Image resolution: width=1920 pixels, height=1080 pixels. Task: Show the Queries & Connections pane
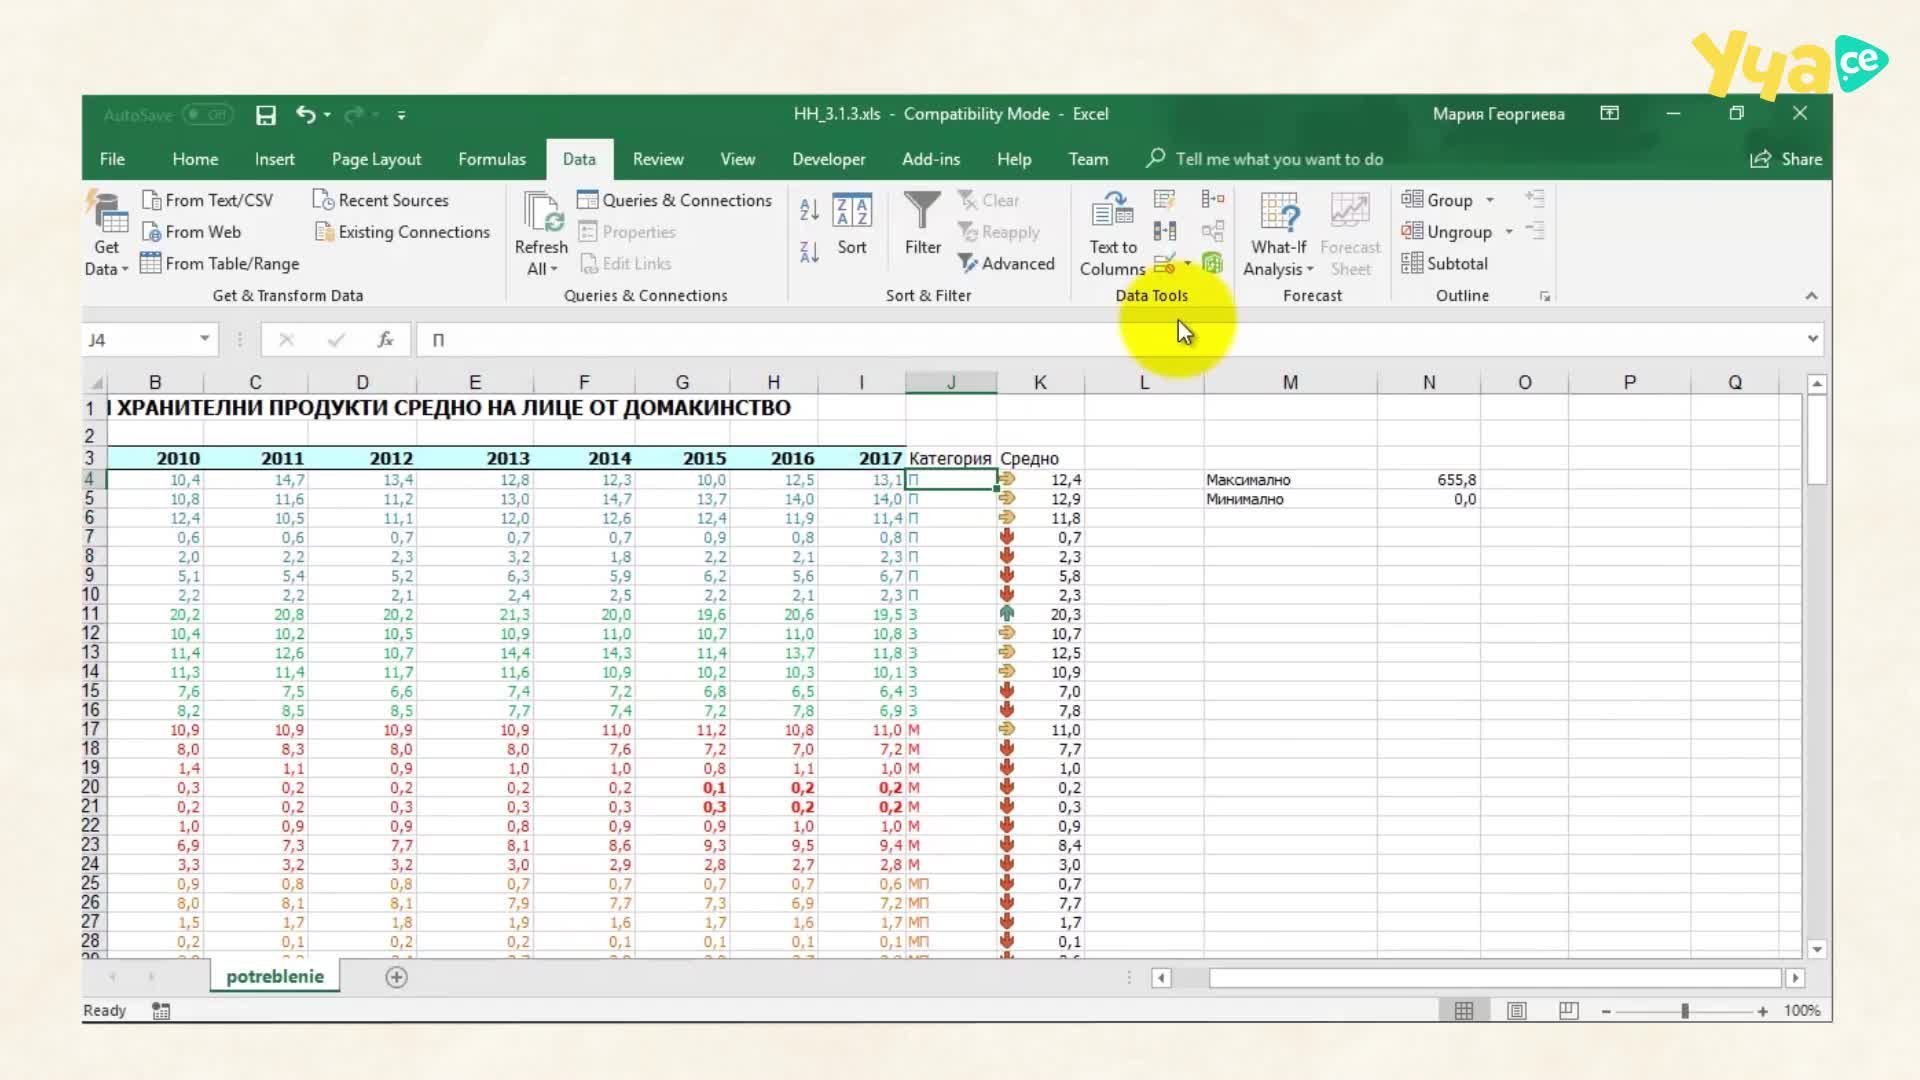click(x=675, y=200)
